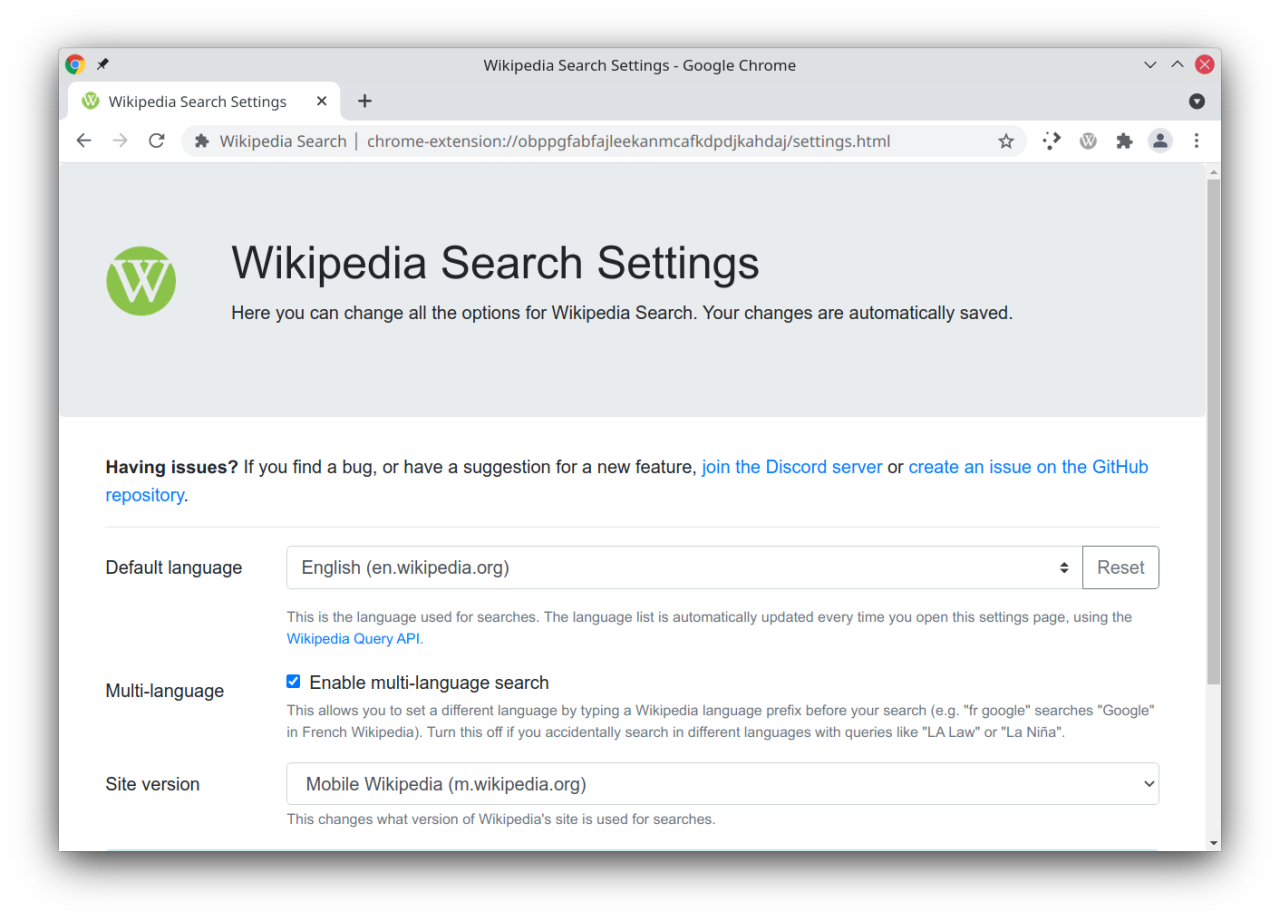
Task: Click the green Wikipedia W logo in the header
Action: click(x=141, y=281)
